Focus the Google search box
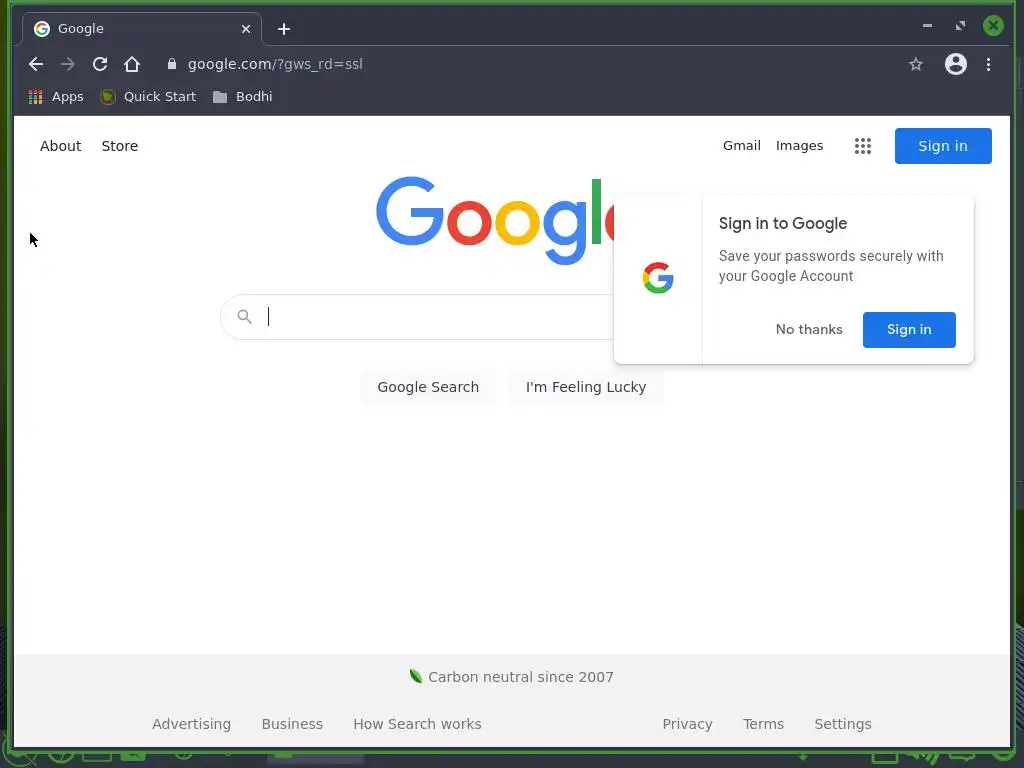The width and height of the screenshot is (1024, 768). point(418,317)
